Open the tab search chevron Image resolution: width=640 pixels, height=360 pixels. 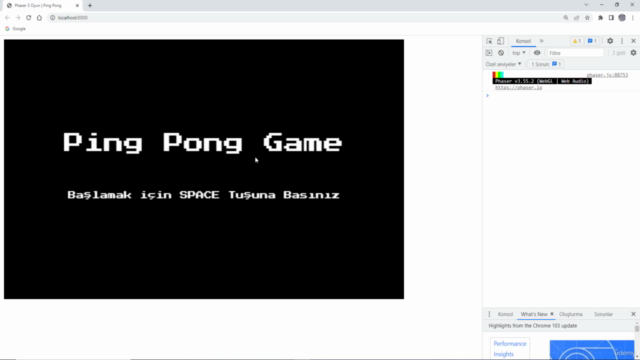click(x=586, y=5)
